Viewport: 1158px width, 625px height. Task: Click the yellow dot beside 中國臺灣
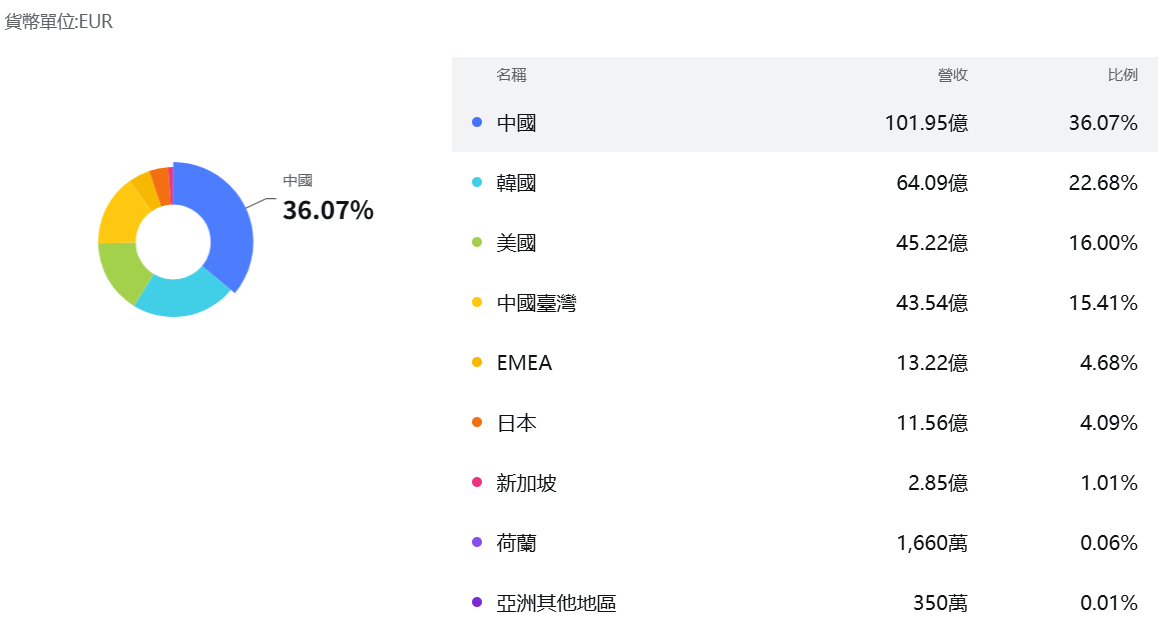[x=477, y=303]
